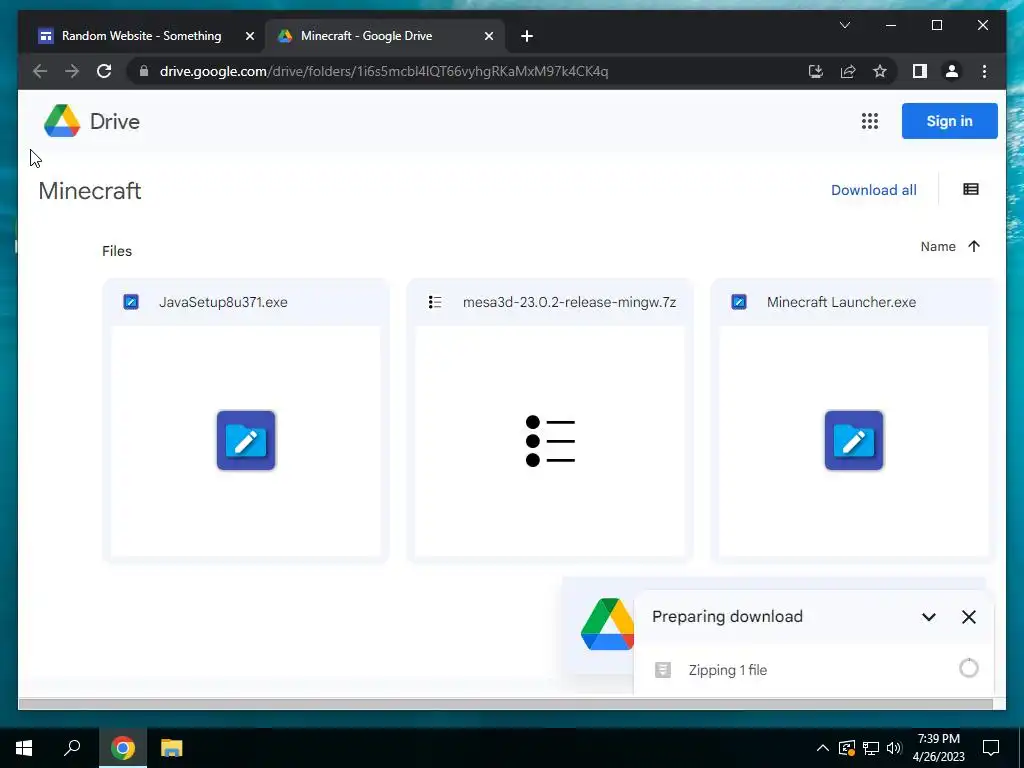The width and height of the screenshot is (1024, 768).
Task: Collapse the Preparing download panel
Action: [x=929, y=617]
